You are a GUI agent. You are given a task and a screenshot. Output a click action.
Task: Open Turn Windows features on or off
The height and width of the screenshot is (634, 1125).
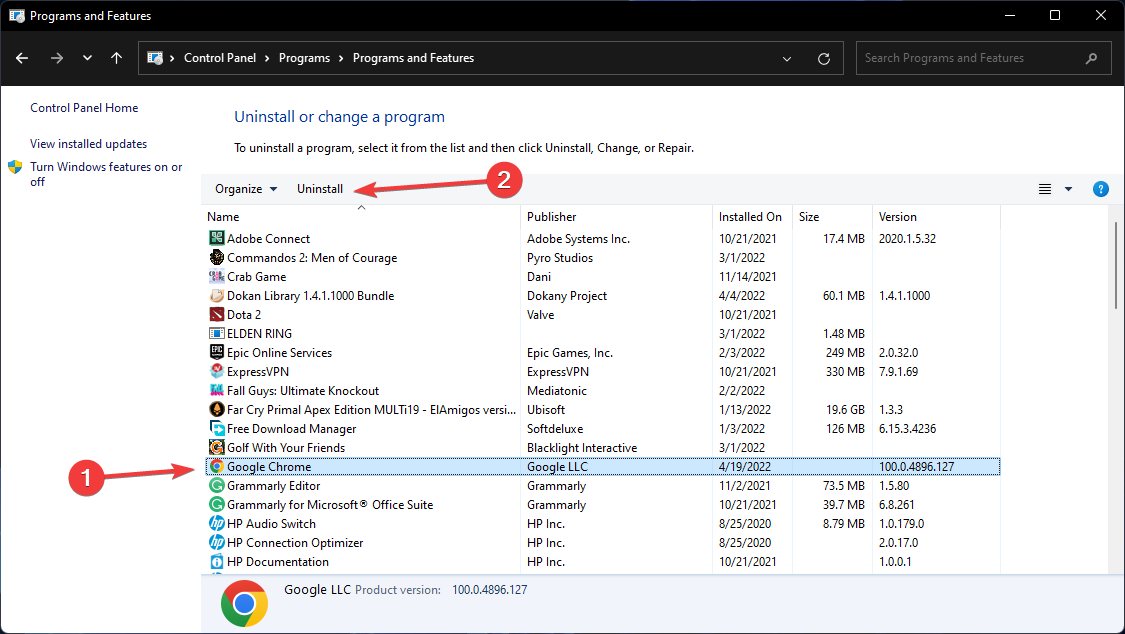tap(106, 174)
